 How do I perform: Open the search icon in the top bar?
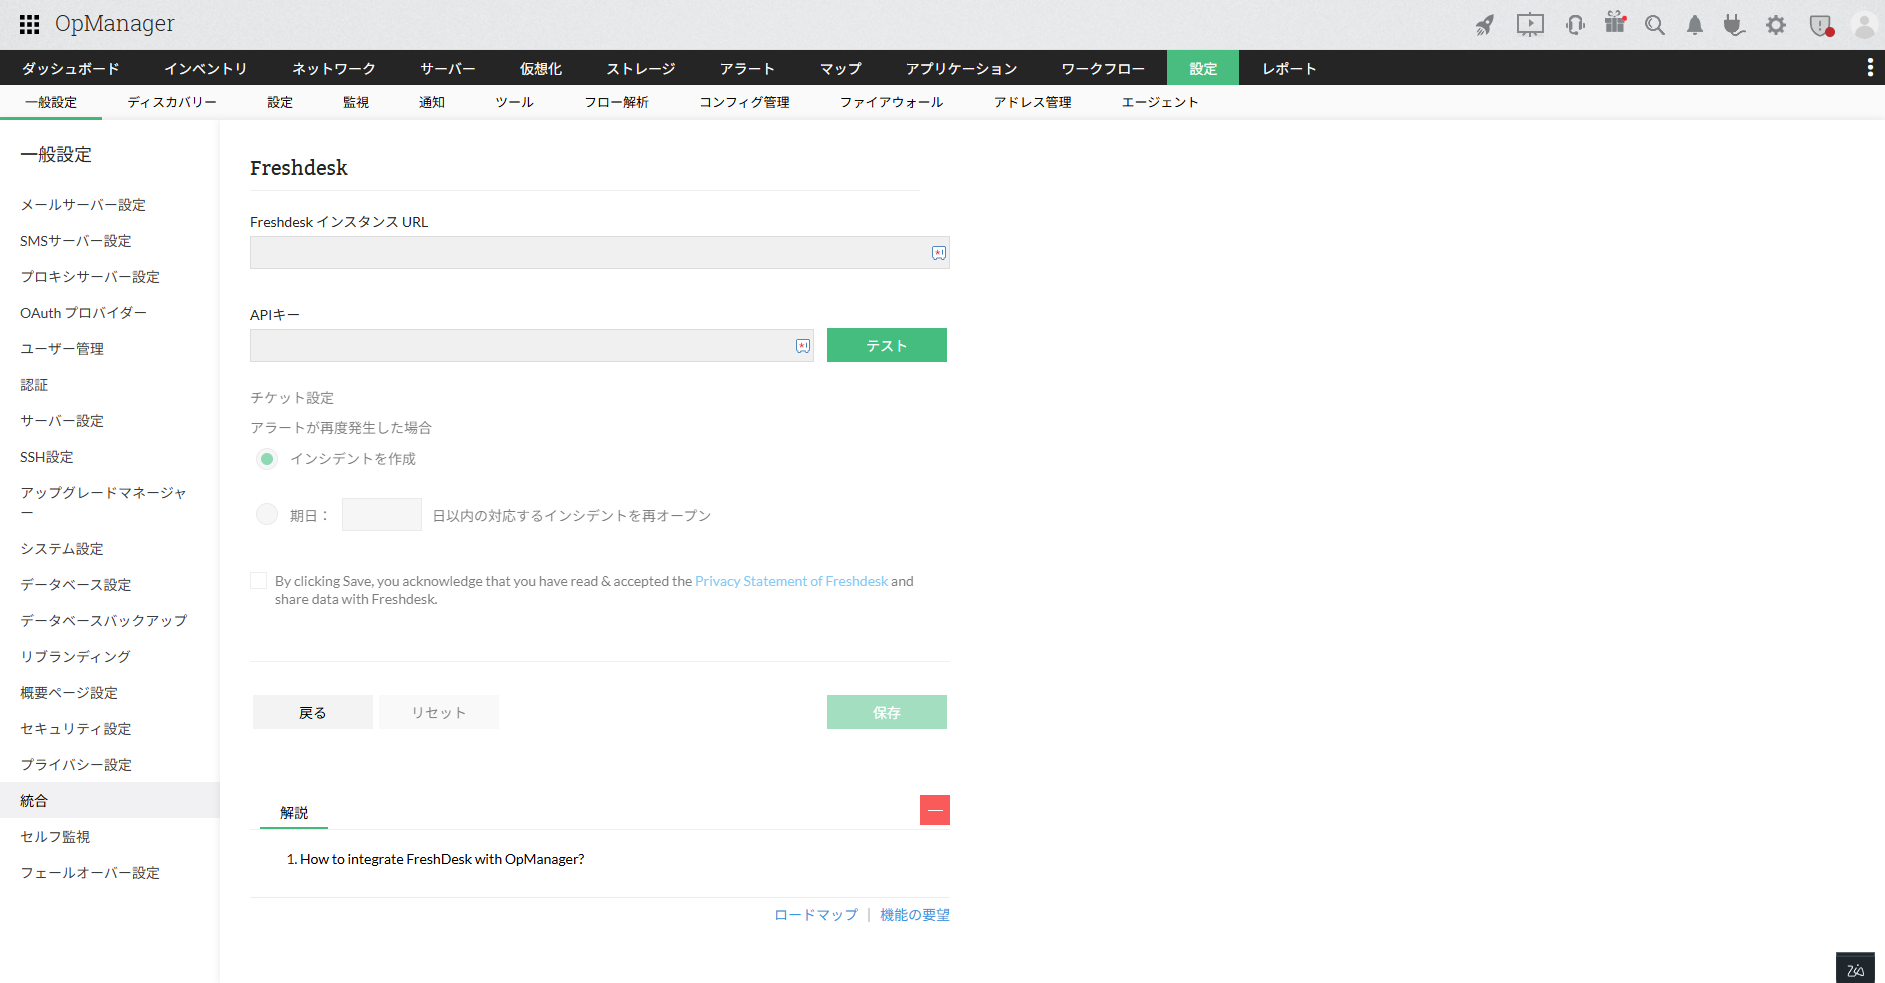(1654, 25)
